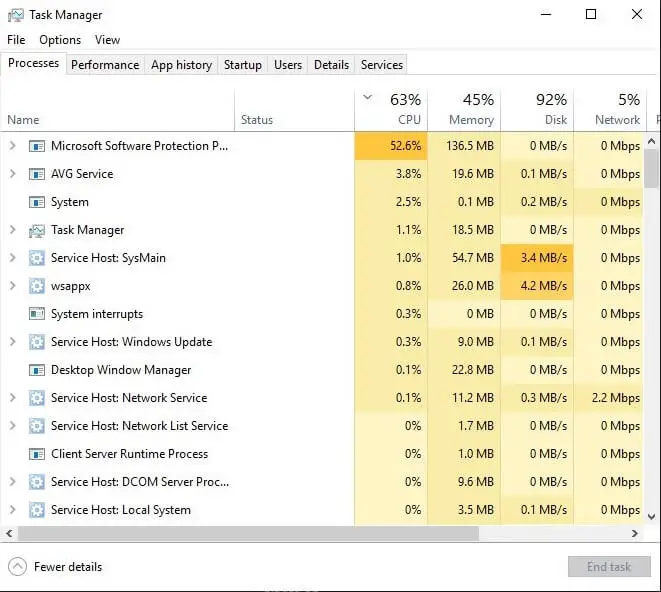Click the Microsoft Software Protection process icon
661x592 pixels.
(37, 146)
